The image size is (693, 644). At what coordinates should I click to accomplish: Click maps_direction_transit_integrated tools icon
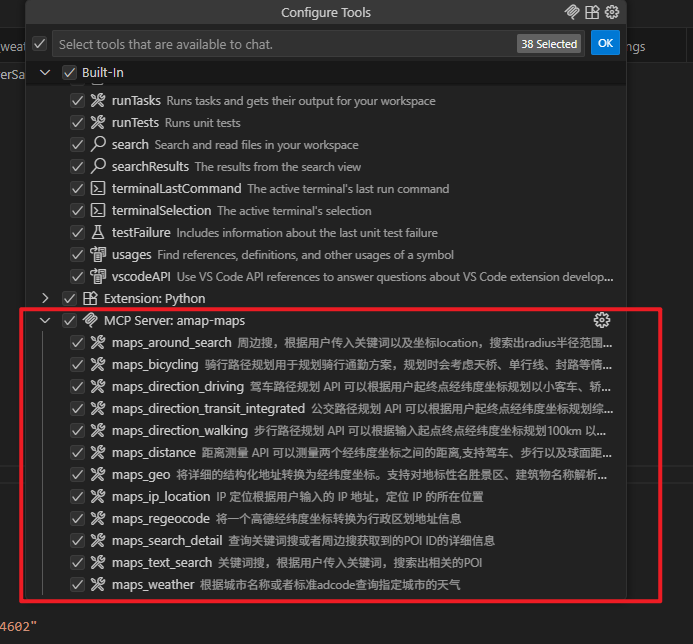point(98,408)
